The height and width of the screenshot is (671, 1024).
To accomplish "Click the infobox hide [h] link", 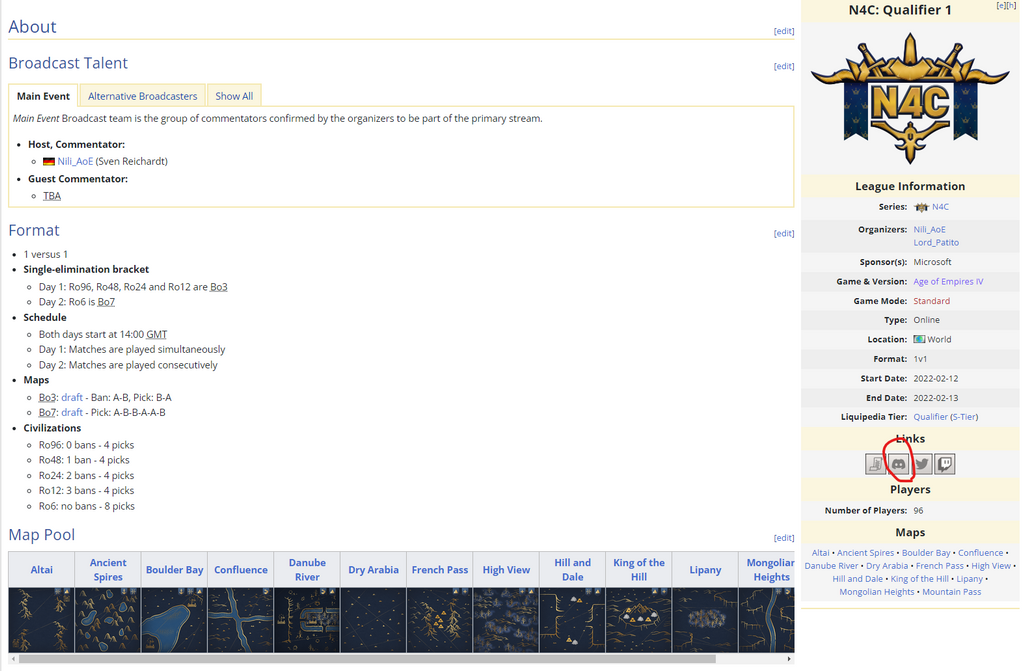I will (1011, 5).
